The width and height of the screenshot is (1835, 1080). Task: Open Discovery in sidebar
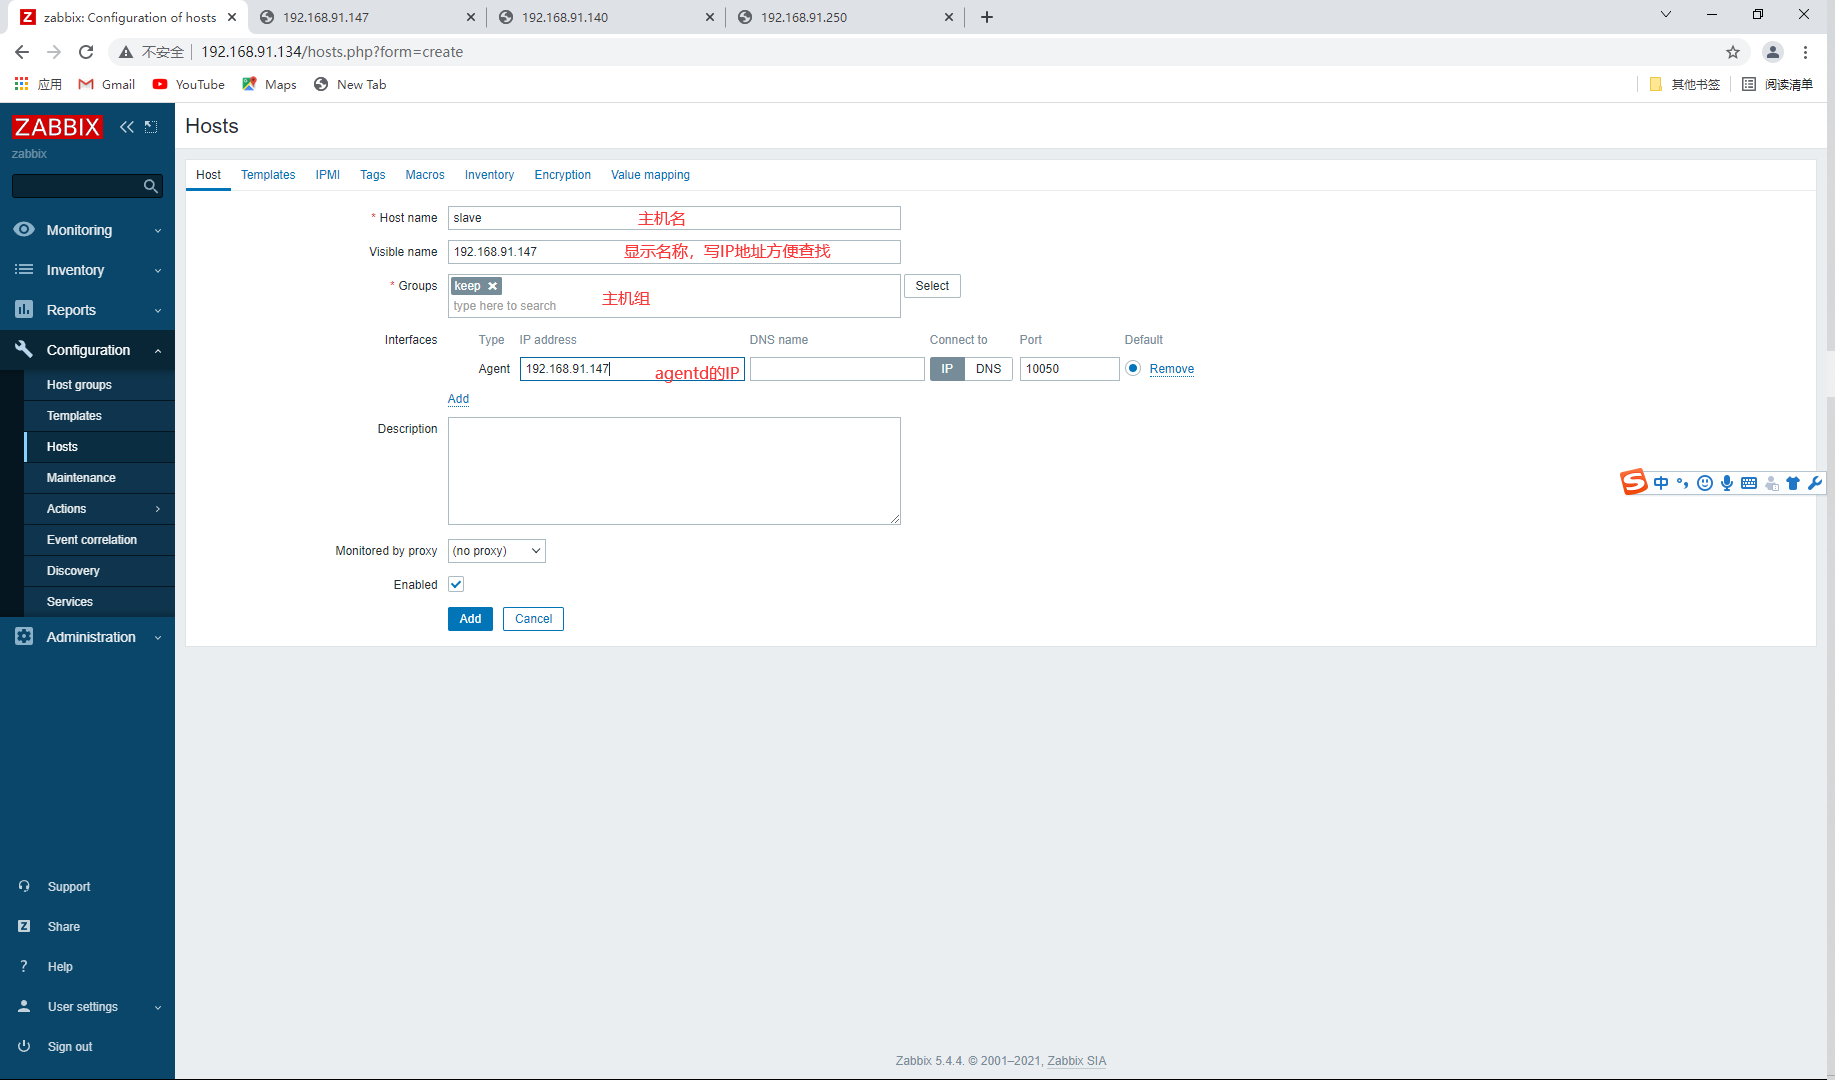point(99,571)
